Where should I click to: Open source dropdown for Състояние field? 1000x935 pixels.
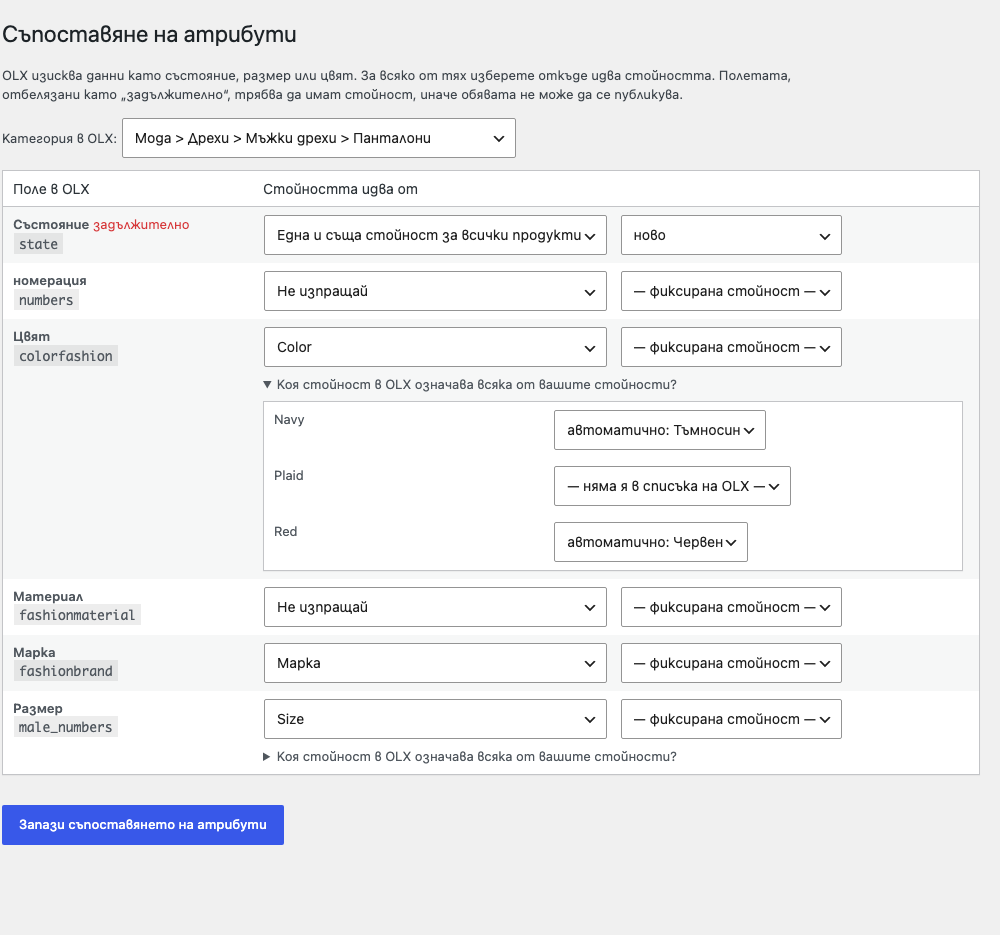tap(435, 235)
